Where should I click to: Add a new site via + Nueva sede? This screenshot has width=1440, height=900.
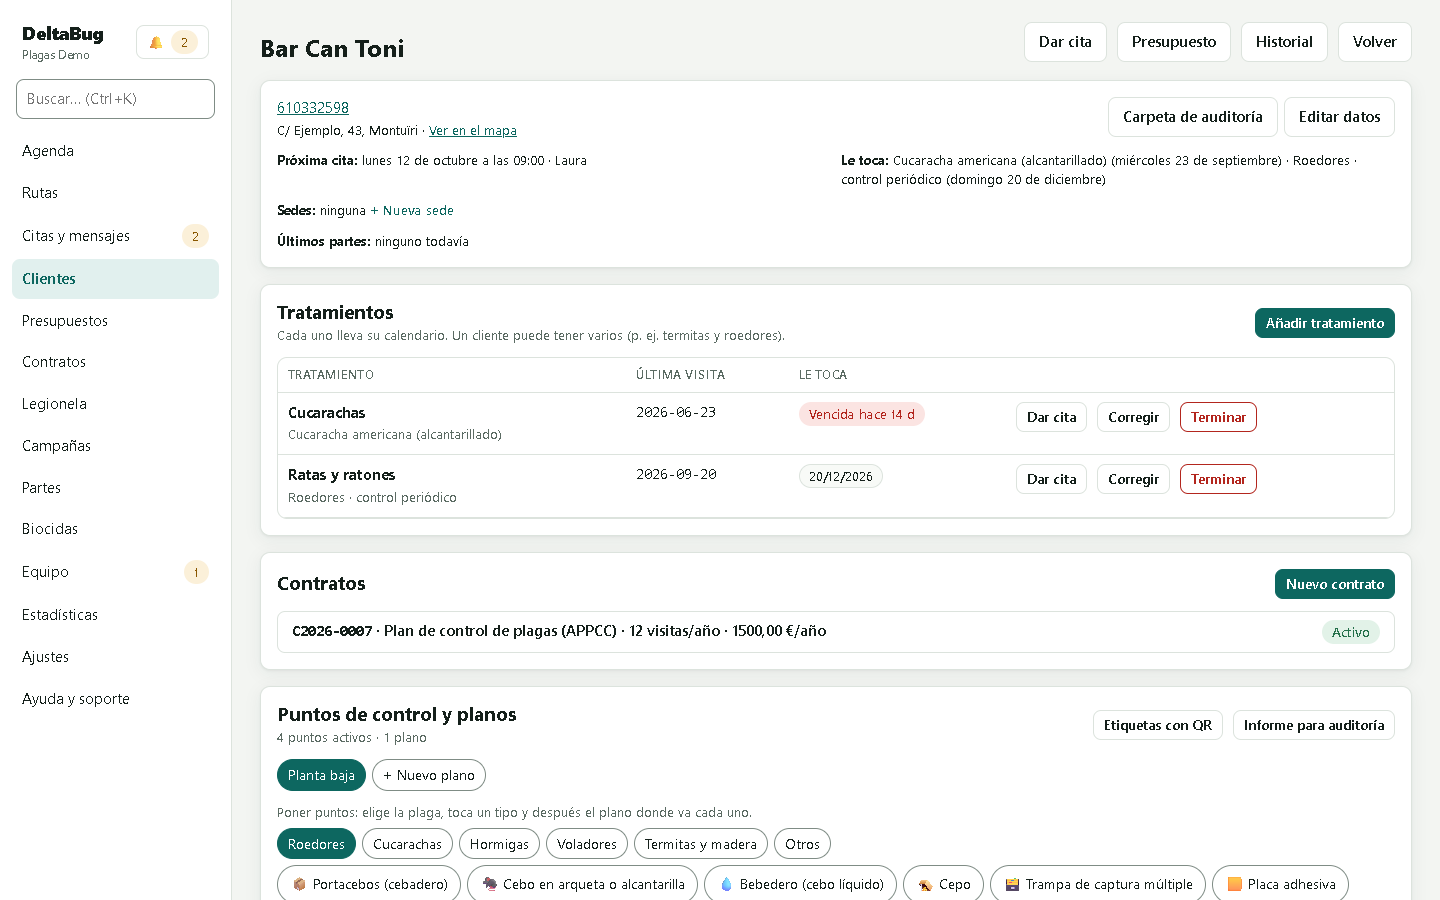(412, 211)
